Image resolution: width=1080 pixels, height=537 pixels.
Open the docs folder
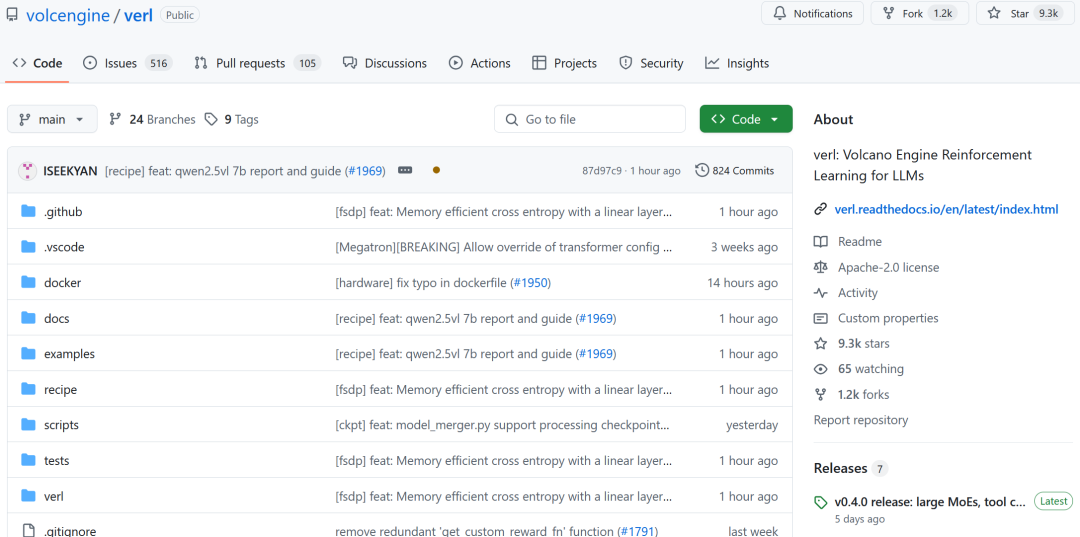pos(56,319)
